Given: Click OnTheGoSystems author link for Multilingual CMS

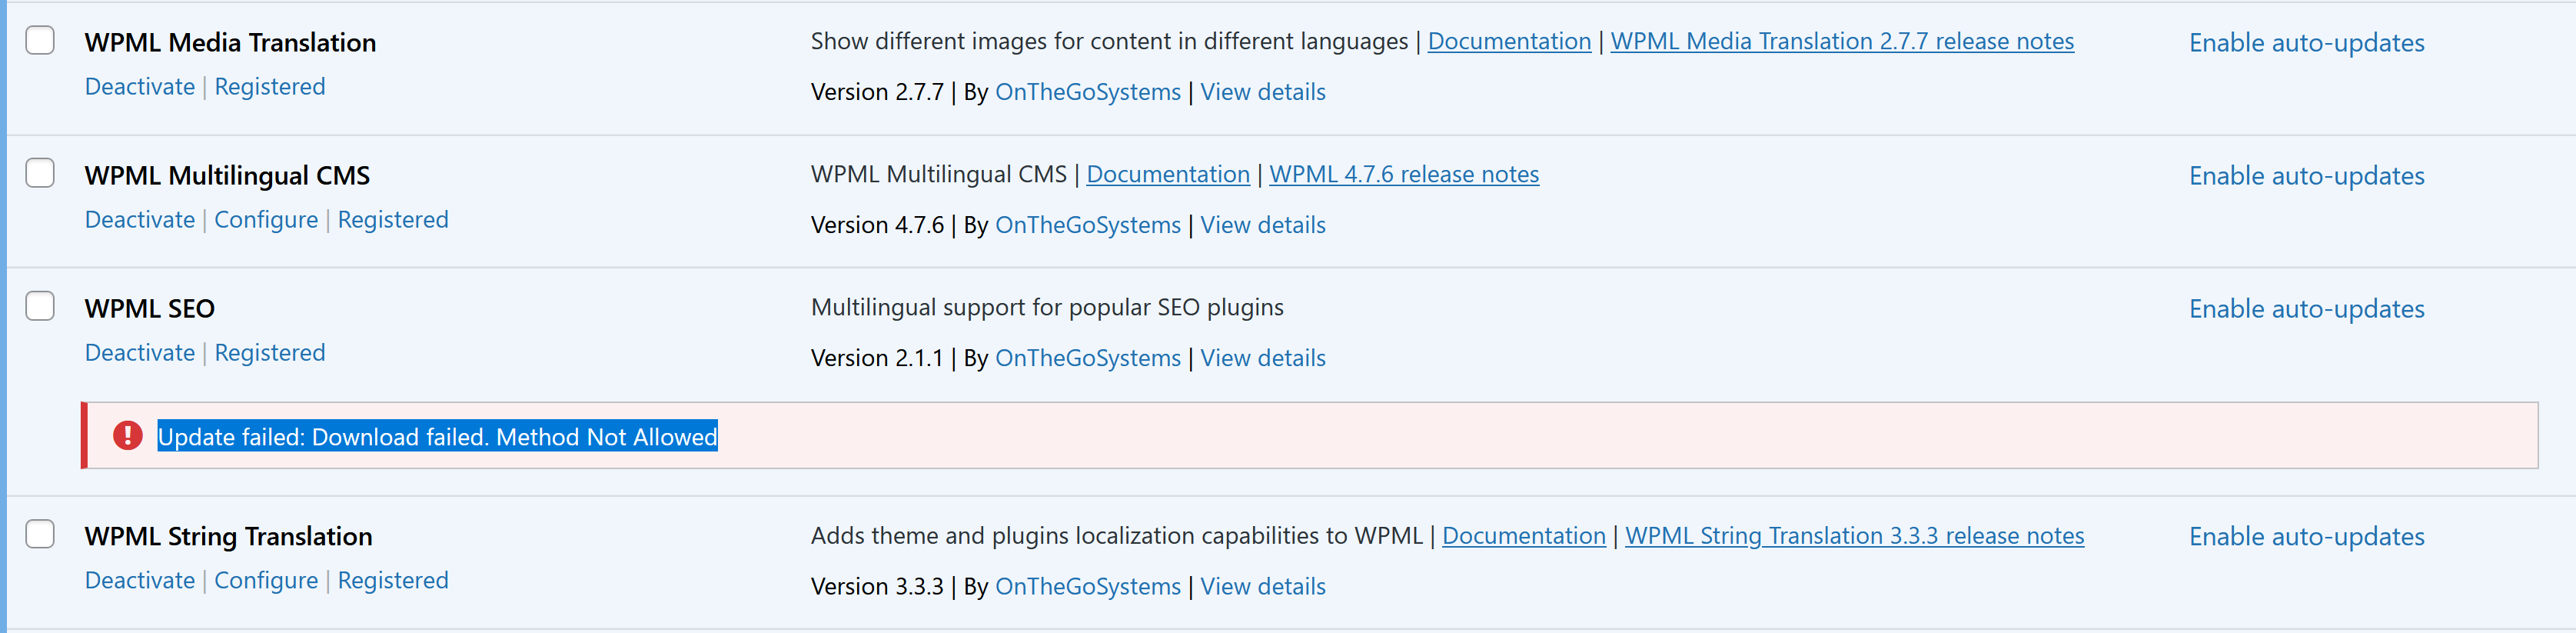Looking at the screenshot, I should click(x=1088, y=225).
